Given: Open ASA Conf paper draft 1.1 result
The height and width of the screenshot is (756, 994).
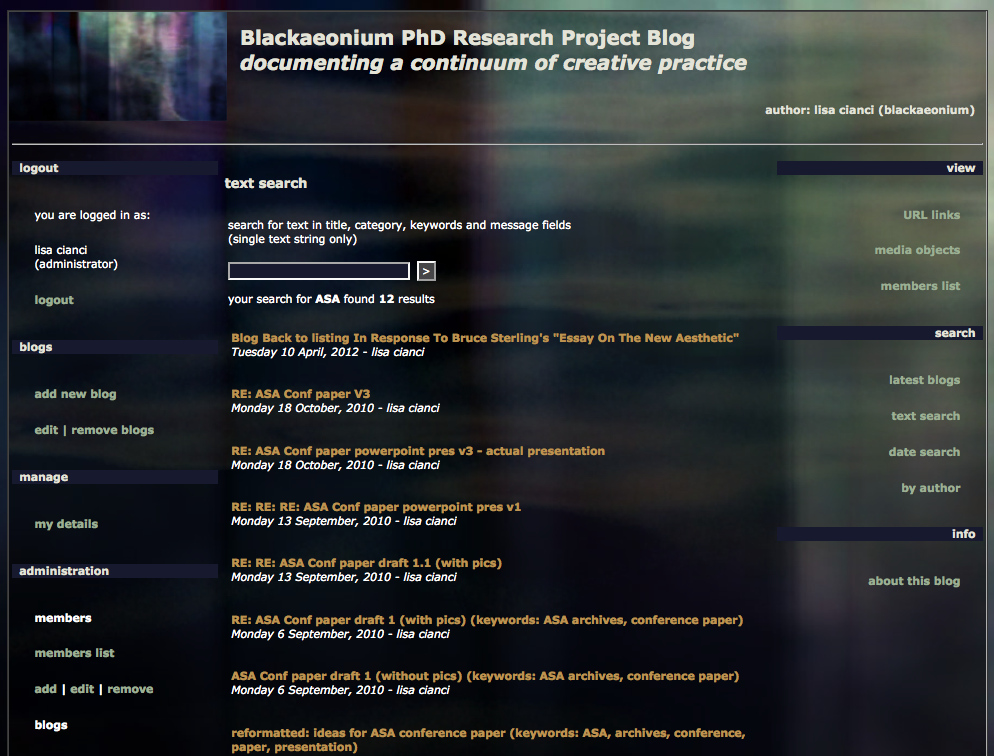Looking at the screenshot, I should point(366,563).
